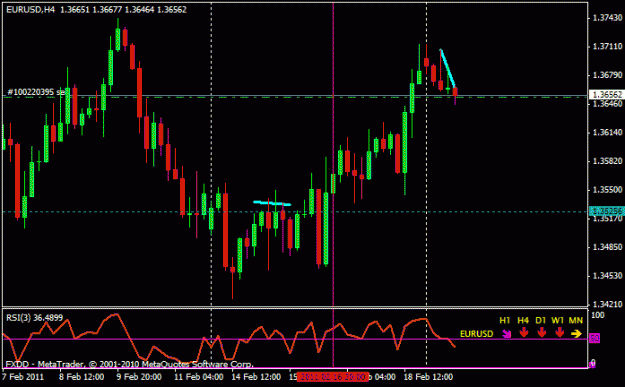Image resolution: width=625 pixels, height=387 pixels.
Task: Click the 9 Feb 20:00 date label
Action: [139, 377]
